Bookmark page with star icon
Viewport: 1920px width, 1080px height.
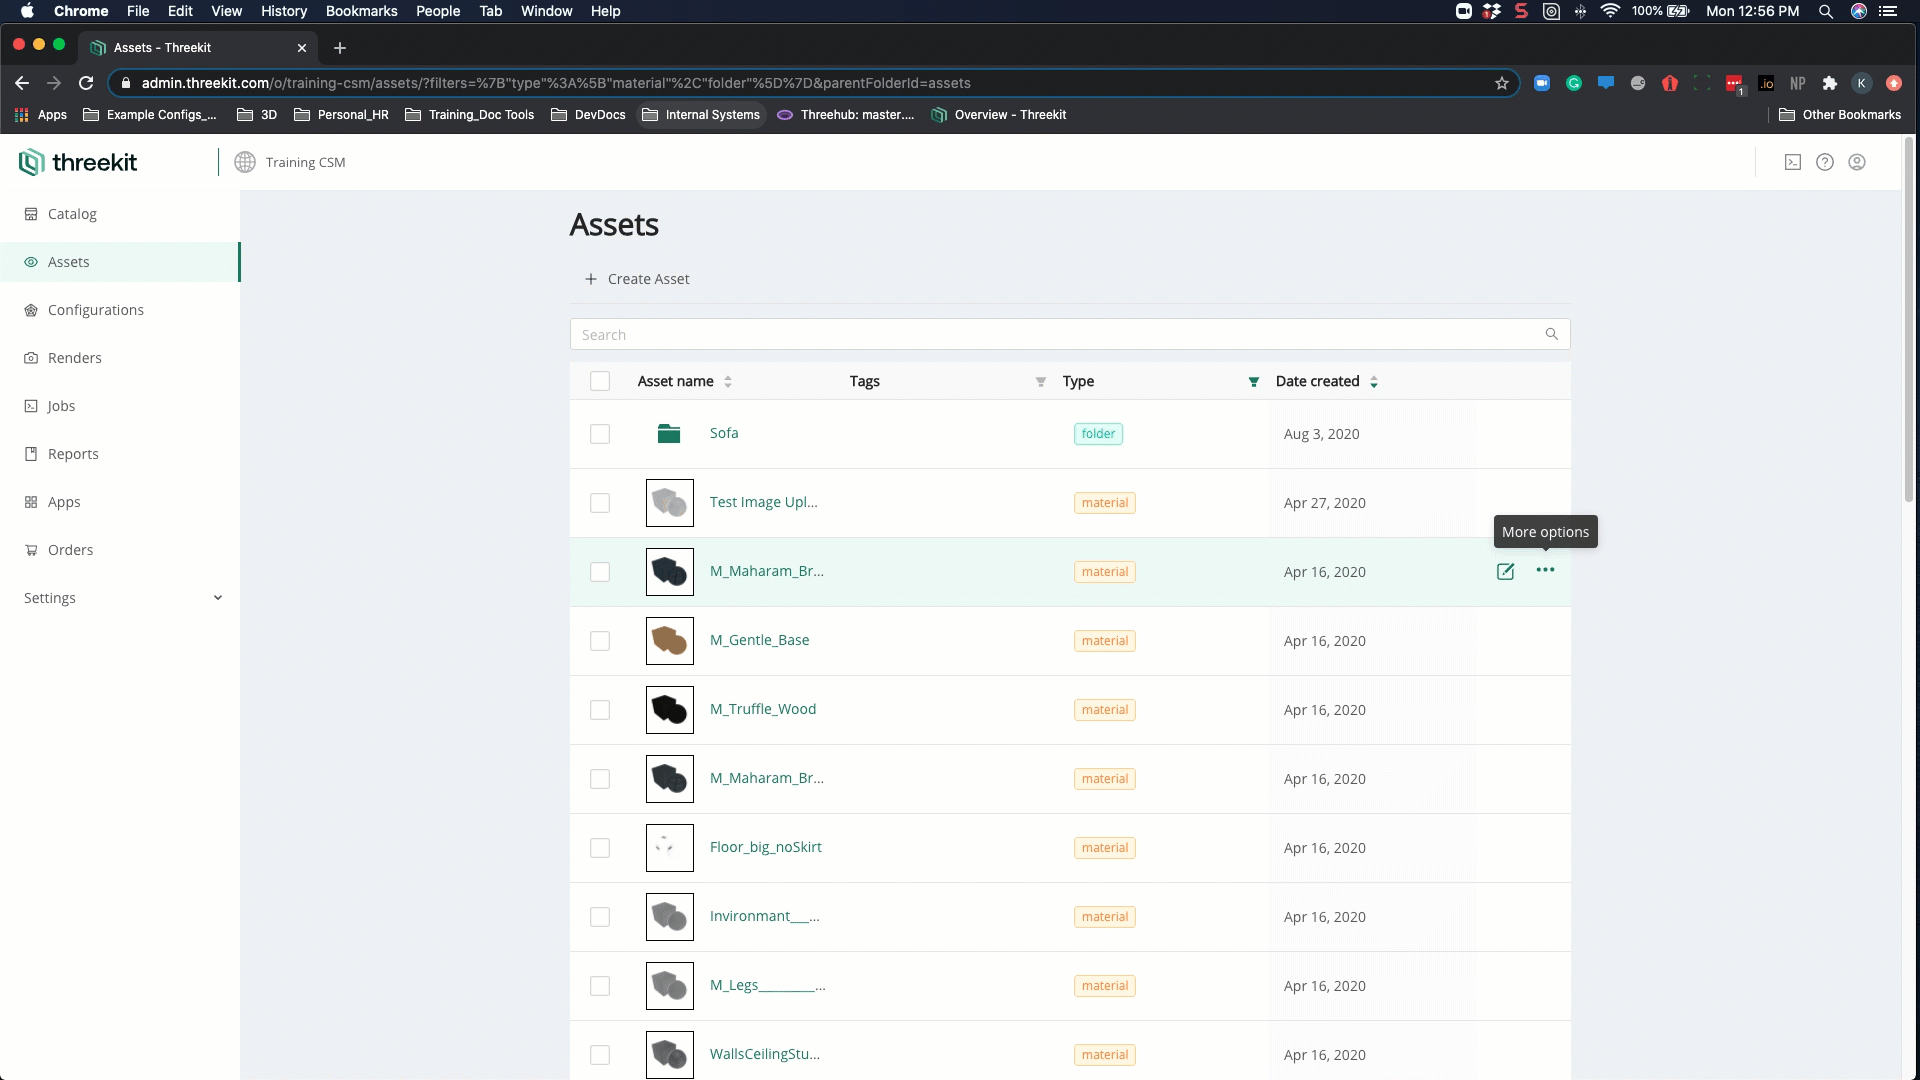coord(1501,83)
